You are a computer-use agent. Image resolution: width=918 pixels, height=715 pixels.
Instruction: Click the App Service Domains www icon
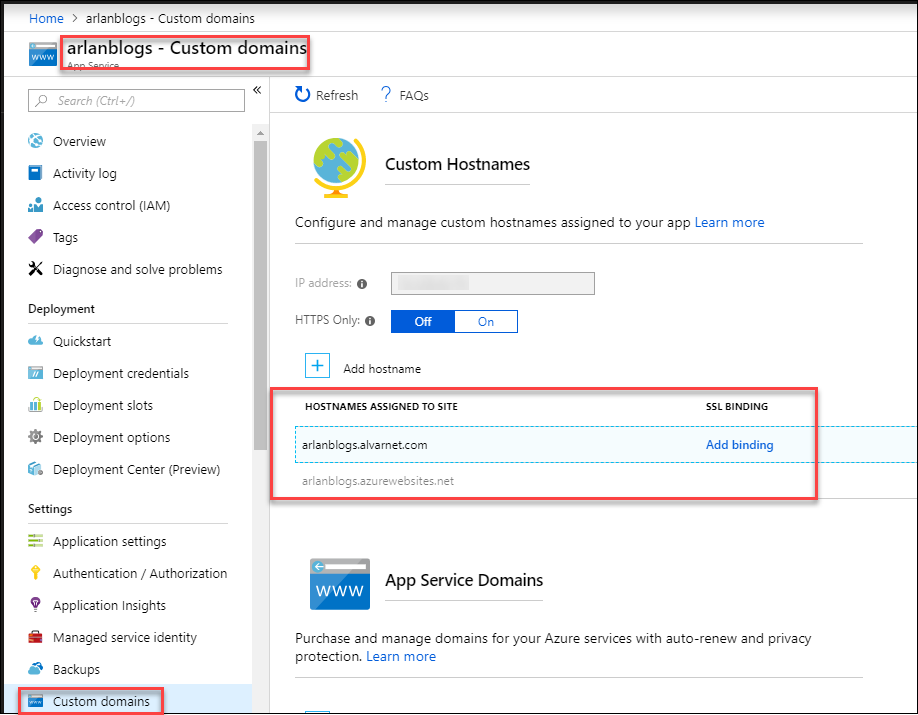pos(340,584)
